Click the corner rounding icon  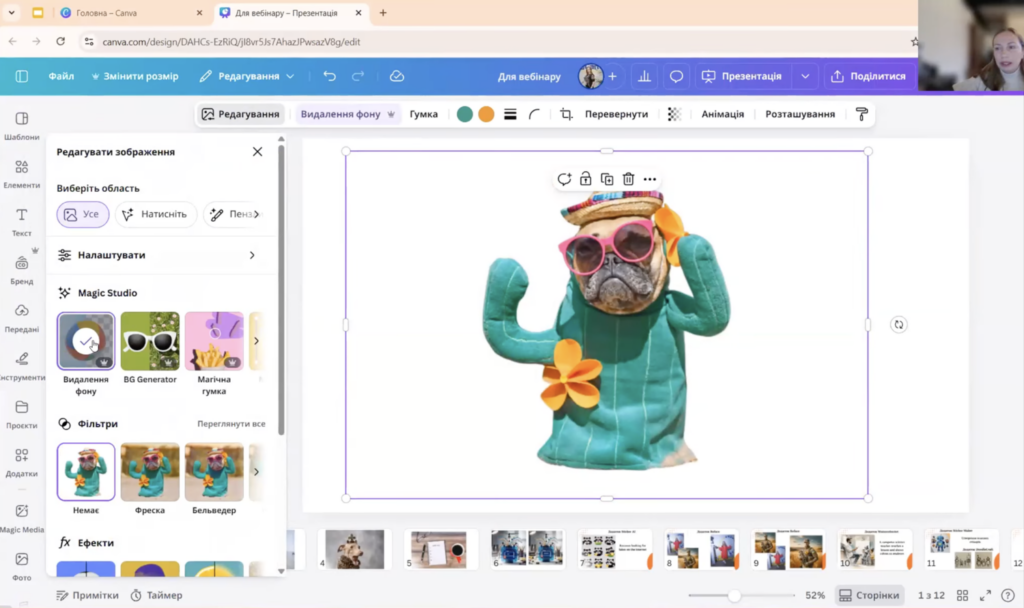tap(534, 114)
